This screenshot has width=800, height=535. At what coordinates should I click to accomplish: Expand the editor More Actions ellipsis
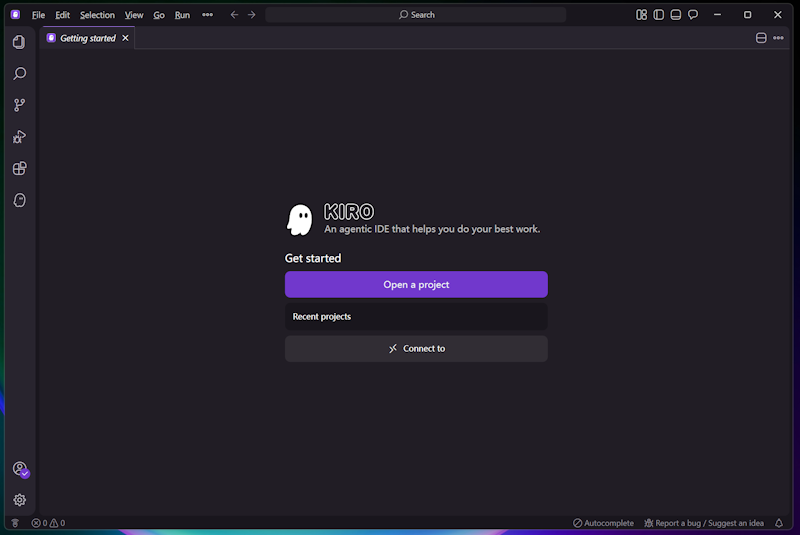778,38
